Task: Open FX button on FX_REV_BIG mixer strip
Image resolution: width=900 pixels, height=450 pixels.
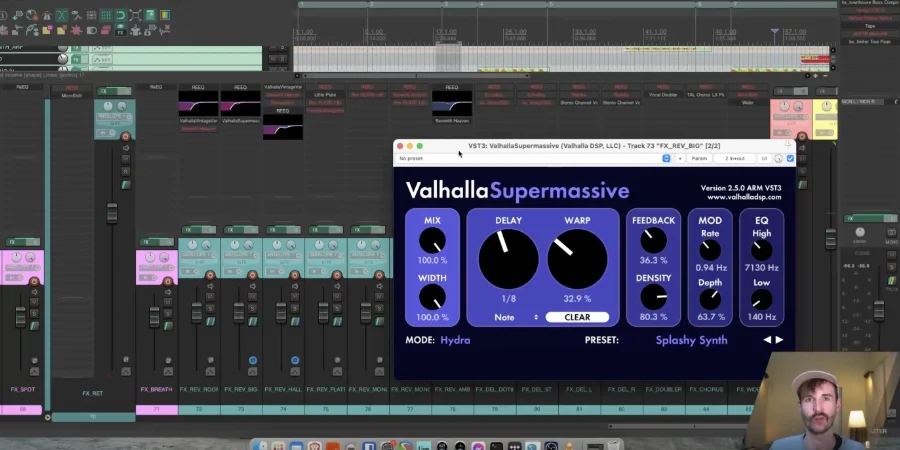Action: click(241, 230)
